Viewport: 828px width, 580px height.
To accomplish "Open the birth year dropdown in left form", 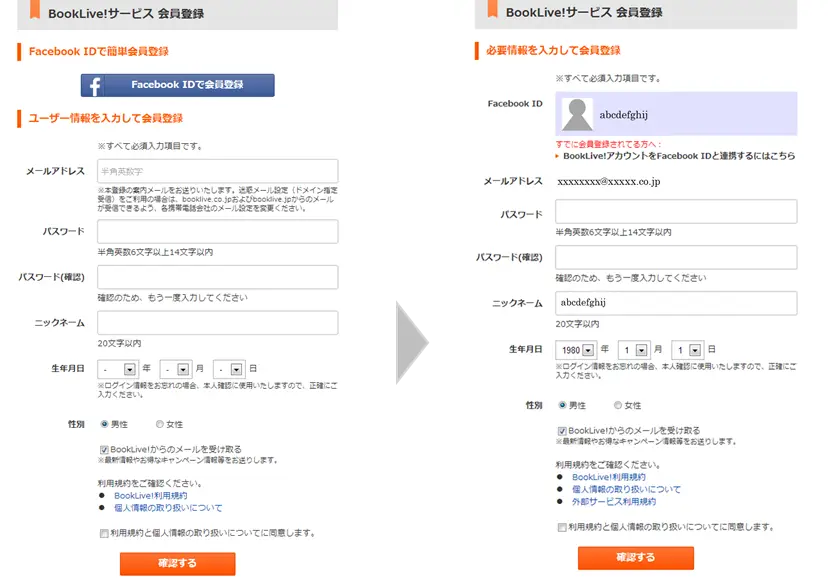I will click(x=118, y=369).
